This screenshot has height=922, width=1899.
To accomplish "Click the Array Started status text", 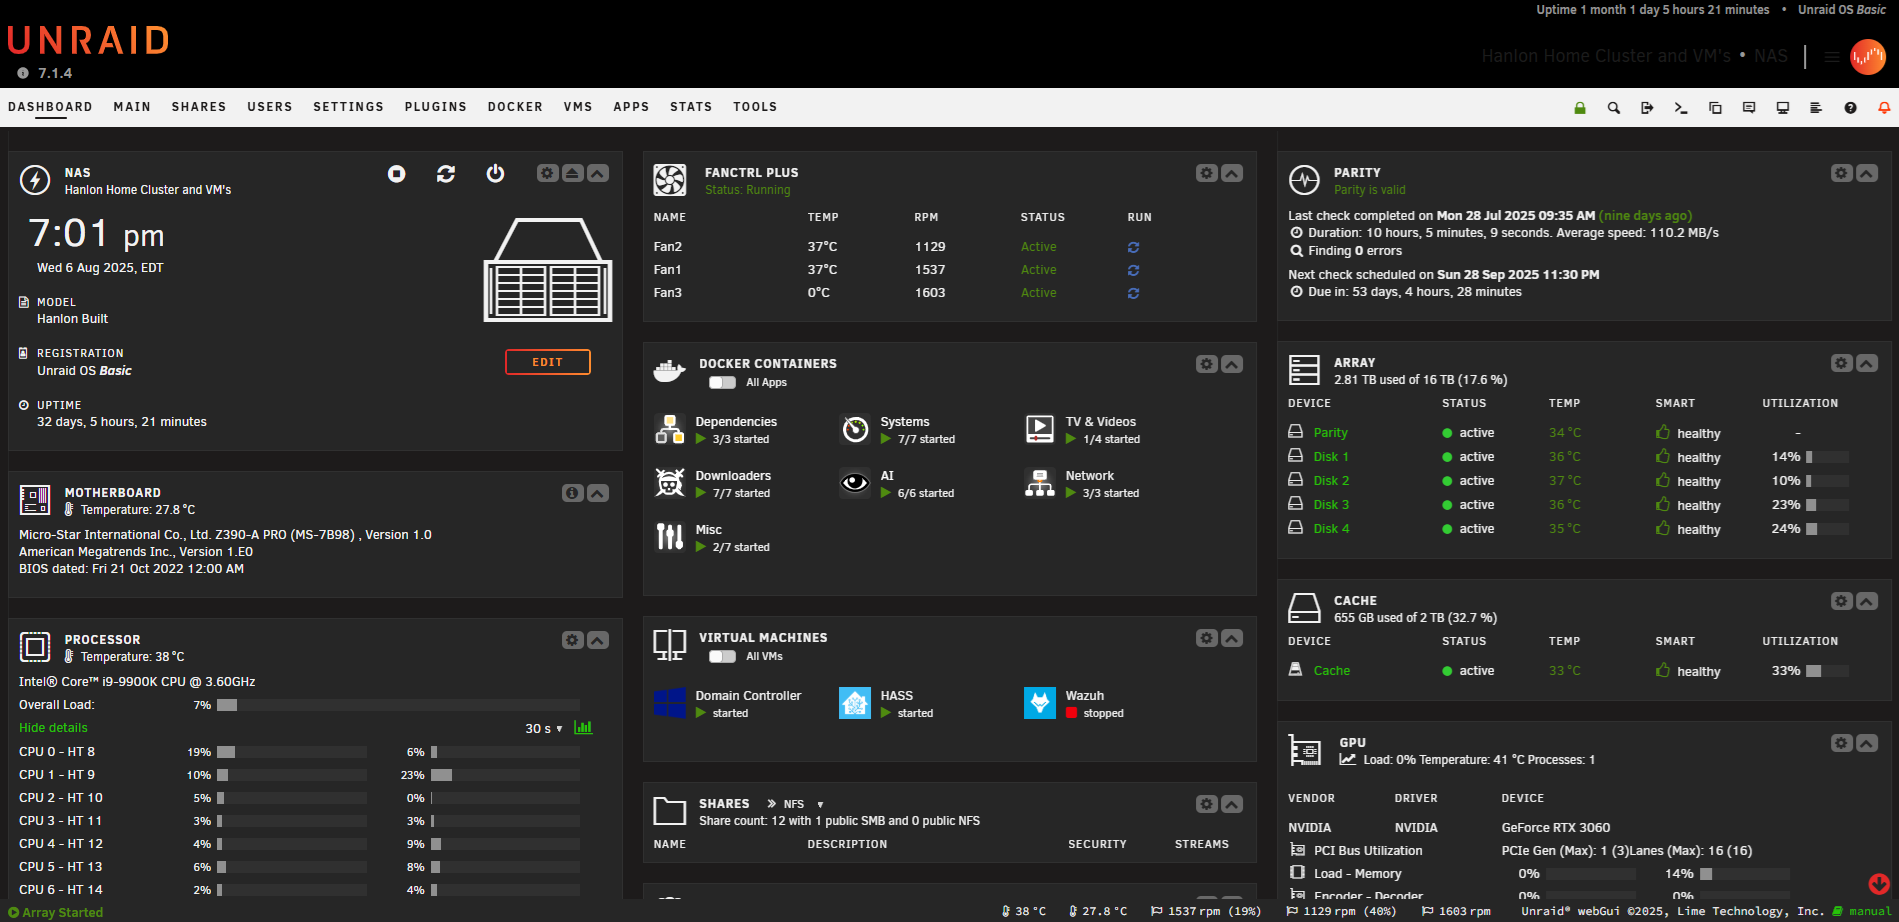I will pos(62,912).
